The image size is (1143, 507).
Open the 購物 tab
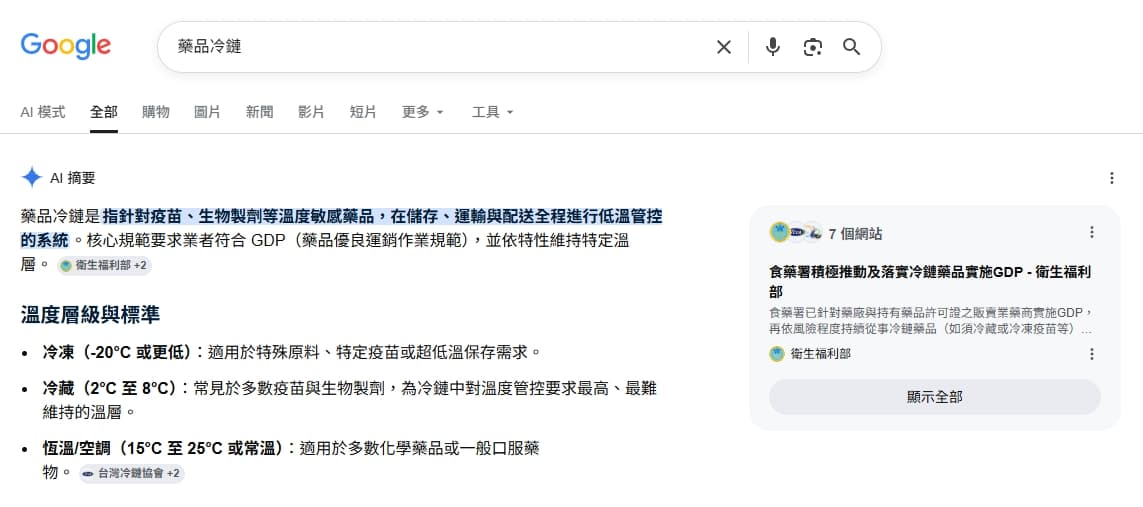pos(156,112)
